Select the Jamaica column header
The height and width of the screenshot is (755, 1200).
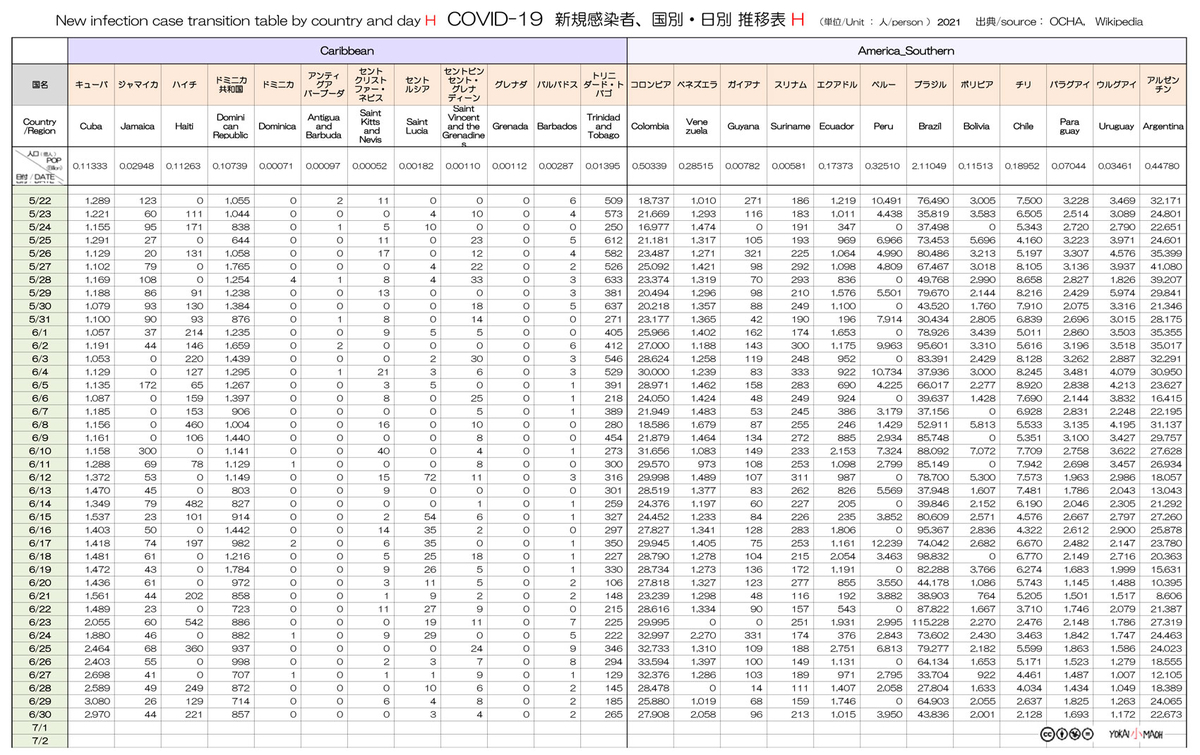(x=137, y=126)
